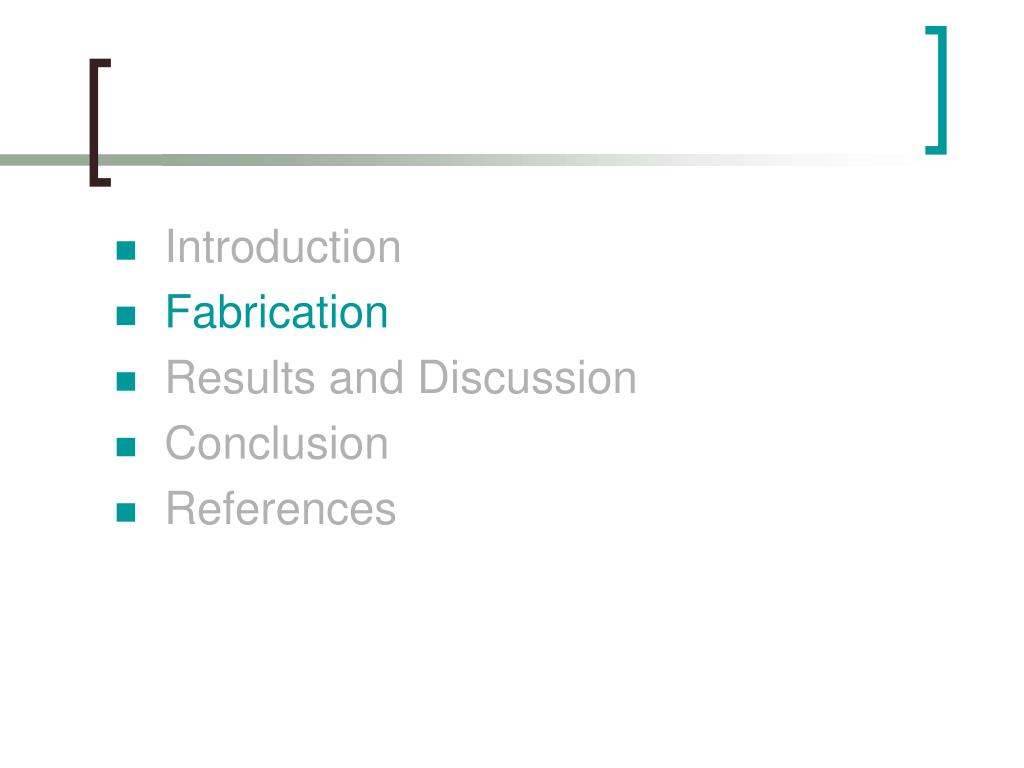The image size is (1024, 768).
Task: Open the Results and Discussion entry
Action: click(401, 378)
